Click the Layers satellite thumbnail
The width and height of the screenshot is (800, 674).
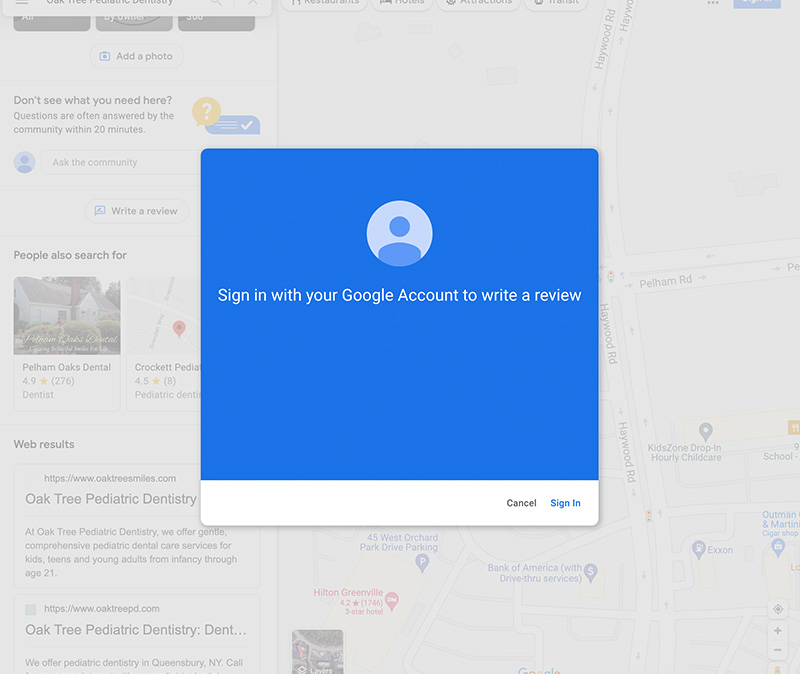(317, 652)
